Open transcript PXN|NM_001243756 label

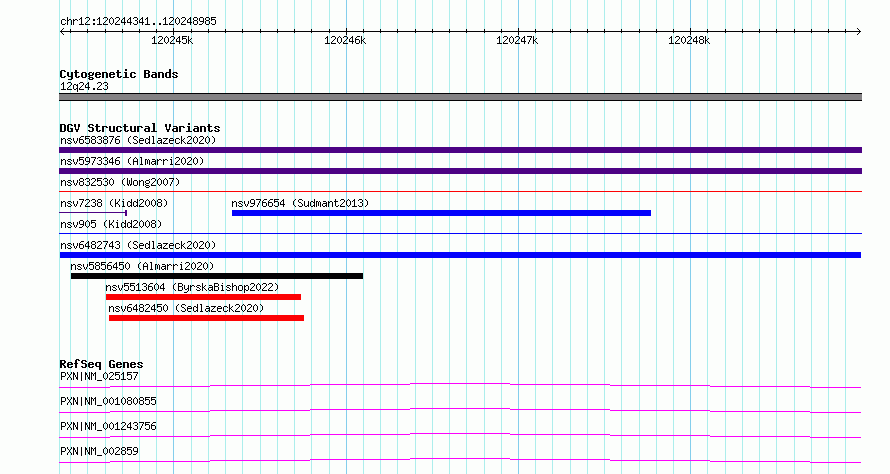108,426
